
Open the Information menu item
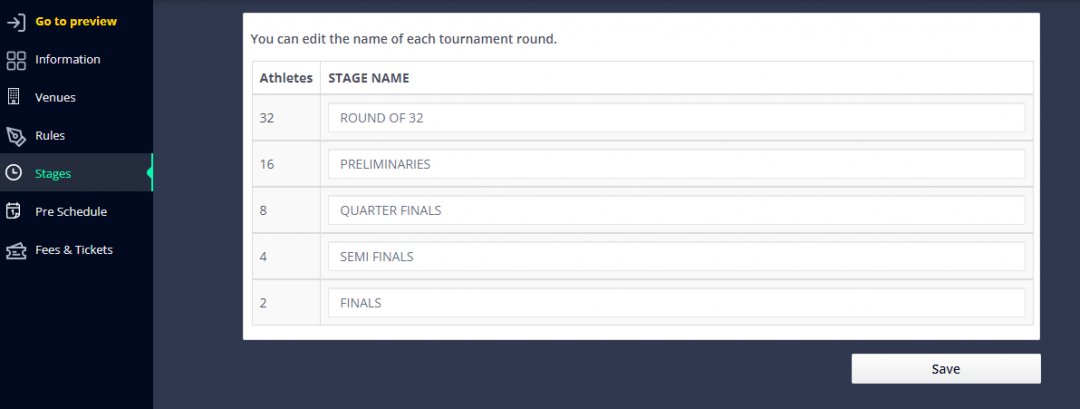(76, 60)
